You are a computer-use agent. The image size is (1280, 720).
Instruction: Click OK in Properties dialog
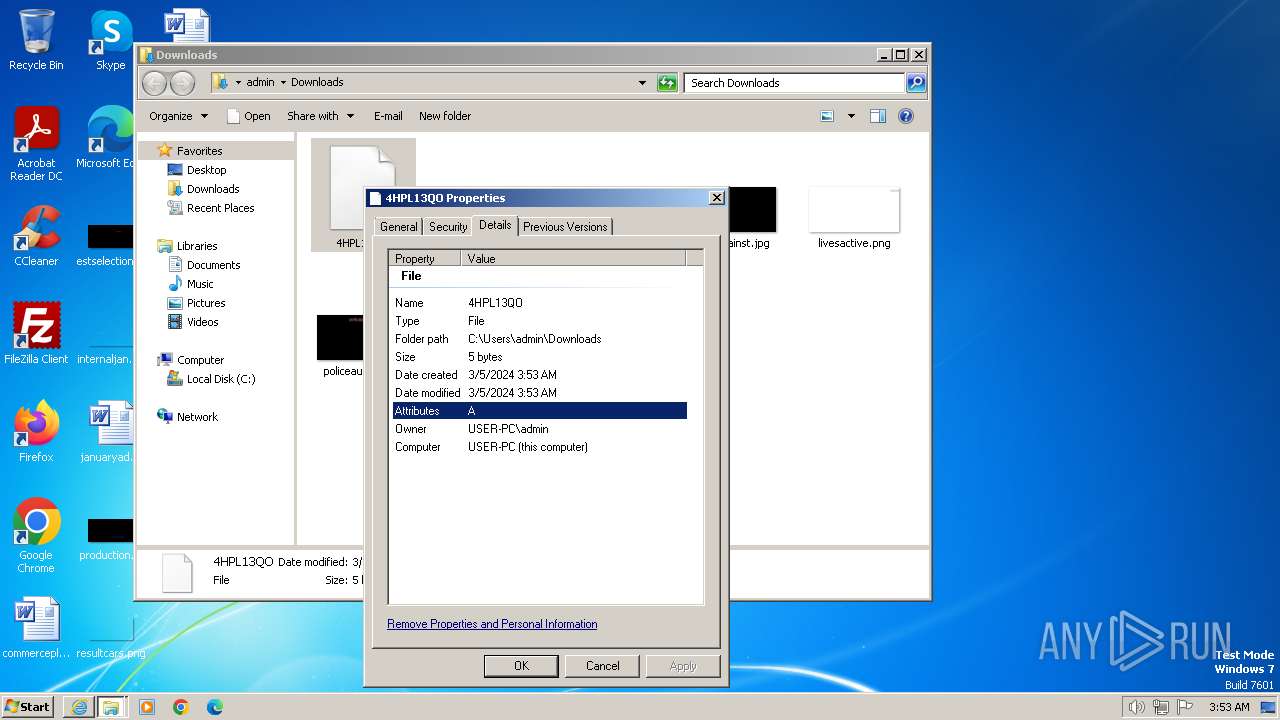[x=521, y=666]
